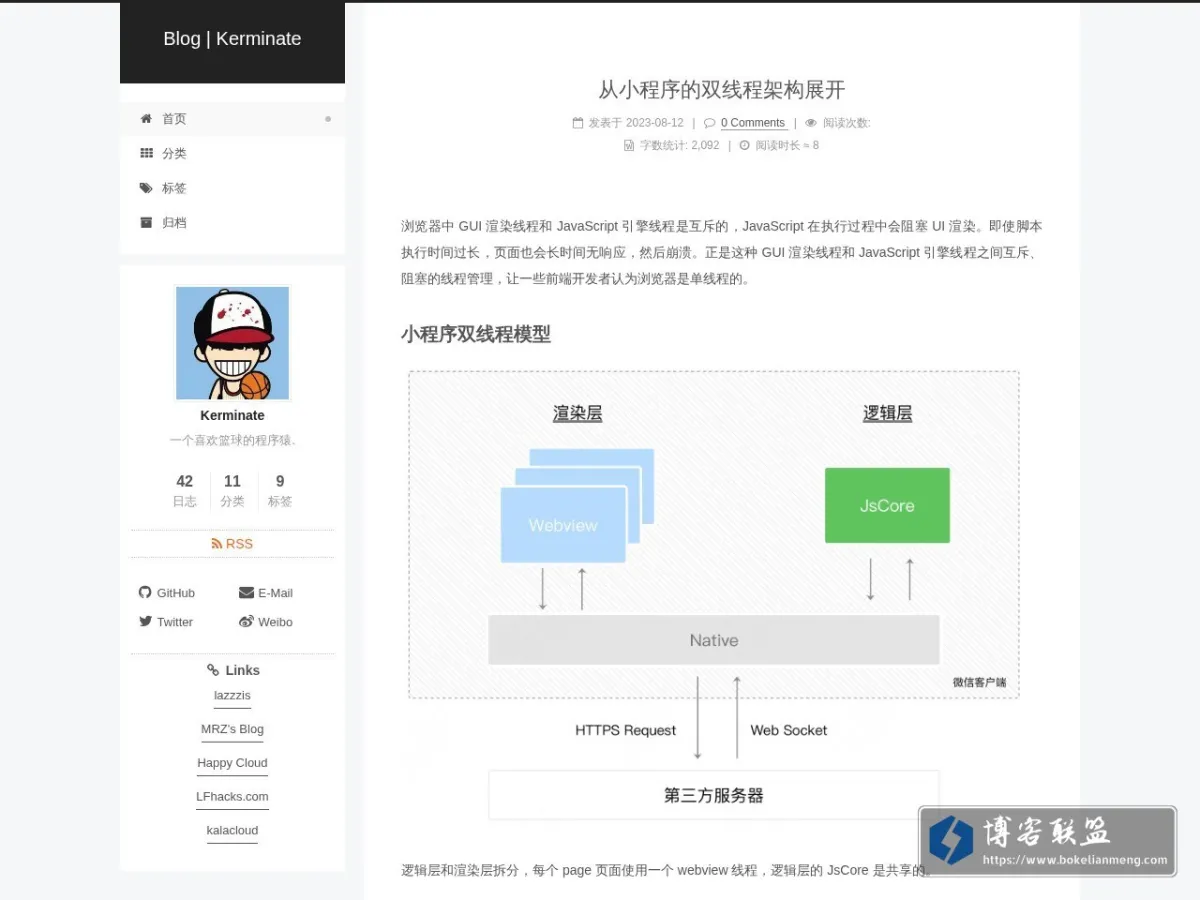Screen dimensions: 1200x900
Task: Click the tags icon beside 标签
Action: coord(146,188)
